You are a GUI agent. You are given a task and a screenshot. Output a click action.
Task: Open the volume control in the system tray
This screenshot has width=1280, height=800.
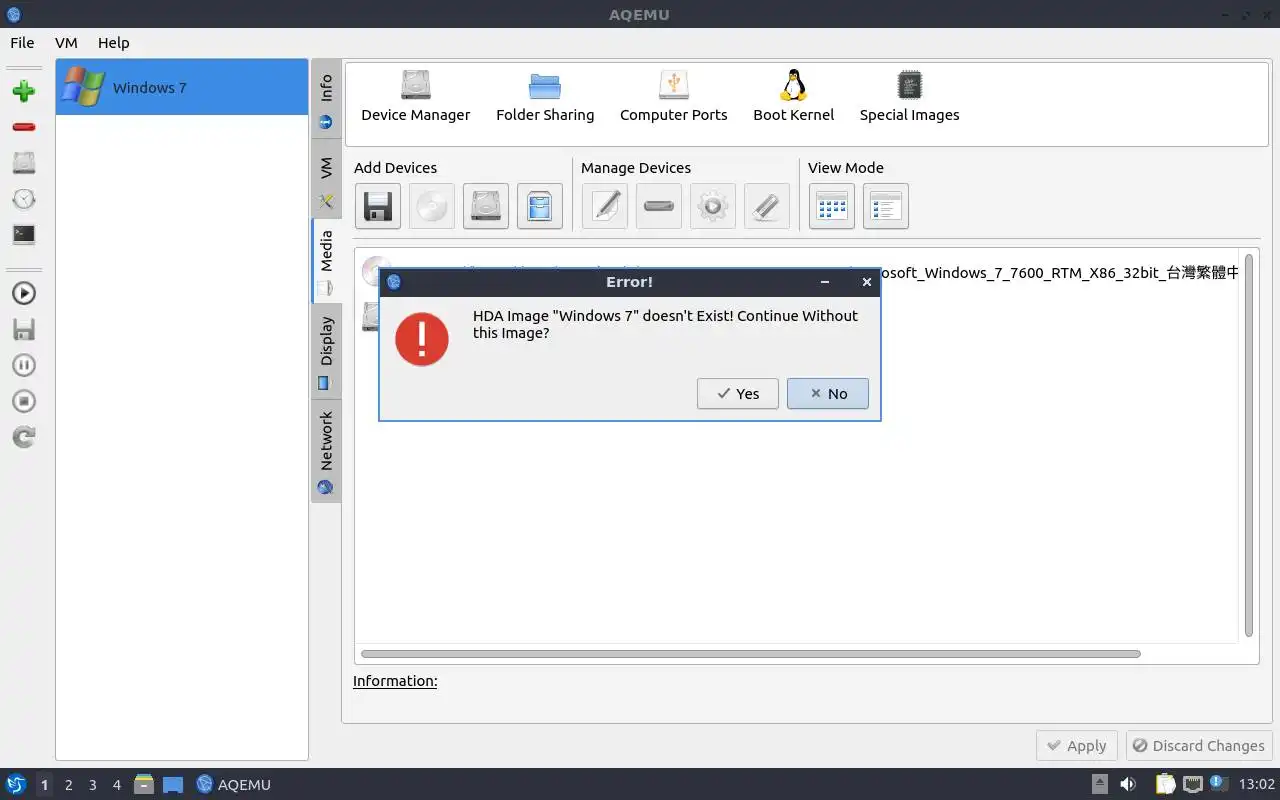tap(1128, 784)
